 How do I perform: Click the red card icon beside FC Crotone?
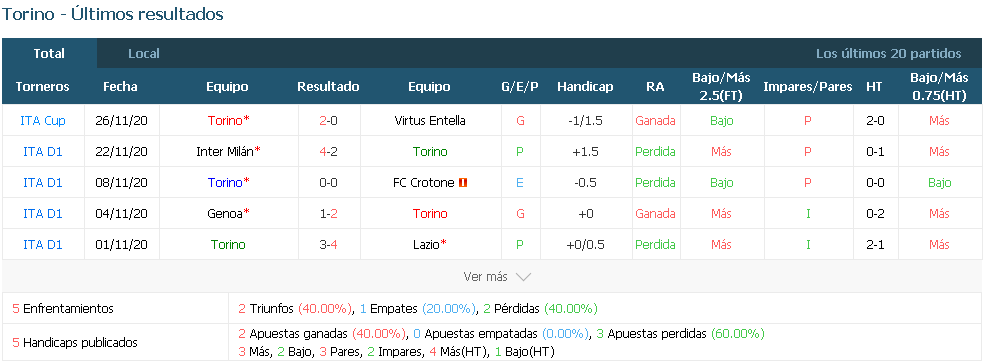[x=464, y=183]
